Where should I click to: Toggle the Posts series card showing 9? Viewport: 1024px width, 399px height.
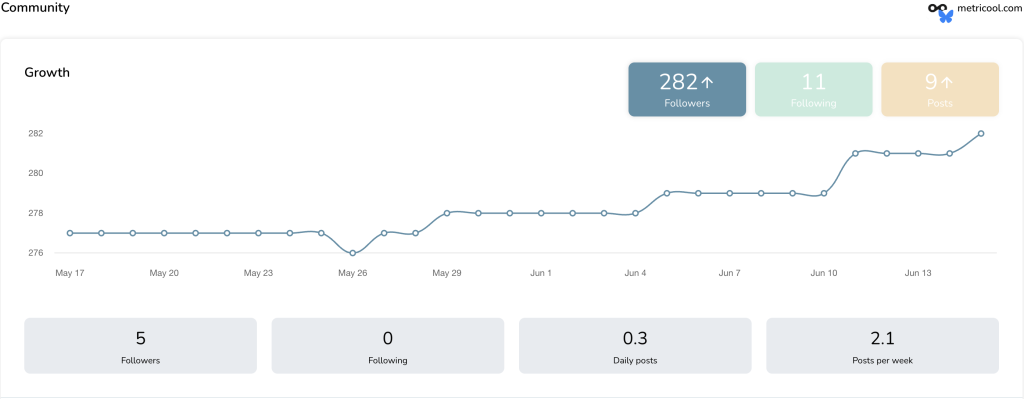(x=940, y=89)
